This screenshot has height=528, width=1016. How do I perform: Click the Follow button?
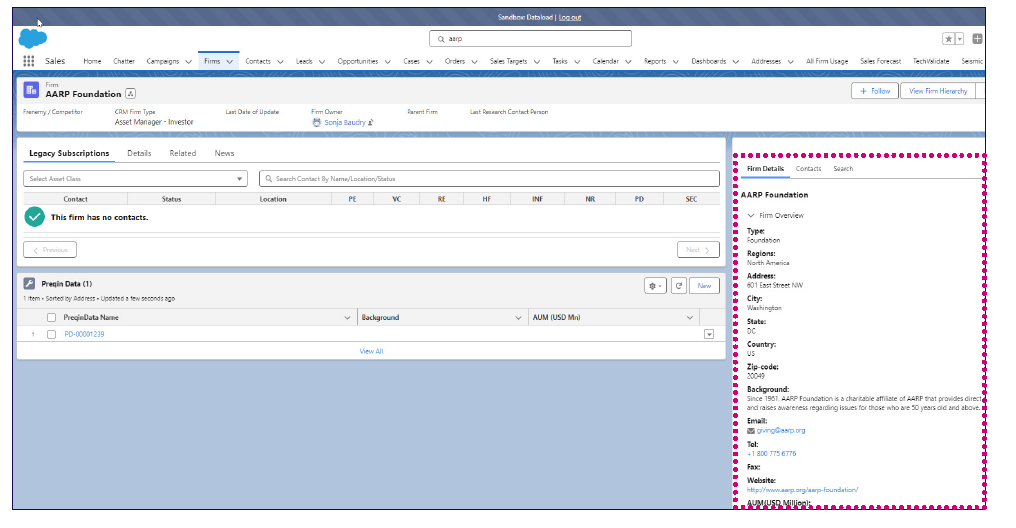875,91
